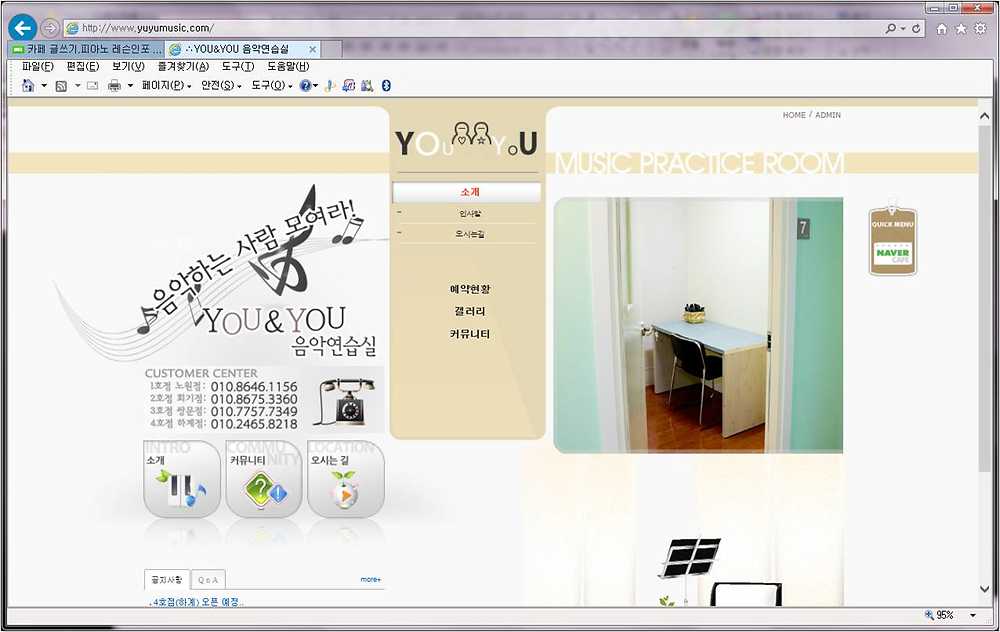Open the zoom level 95% dropdown arrow
Screen dimensions: 1000x632
[x=972, y=616]
